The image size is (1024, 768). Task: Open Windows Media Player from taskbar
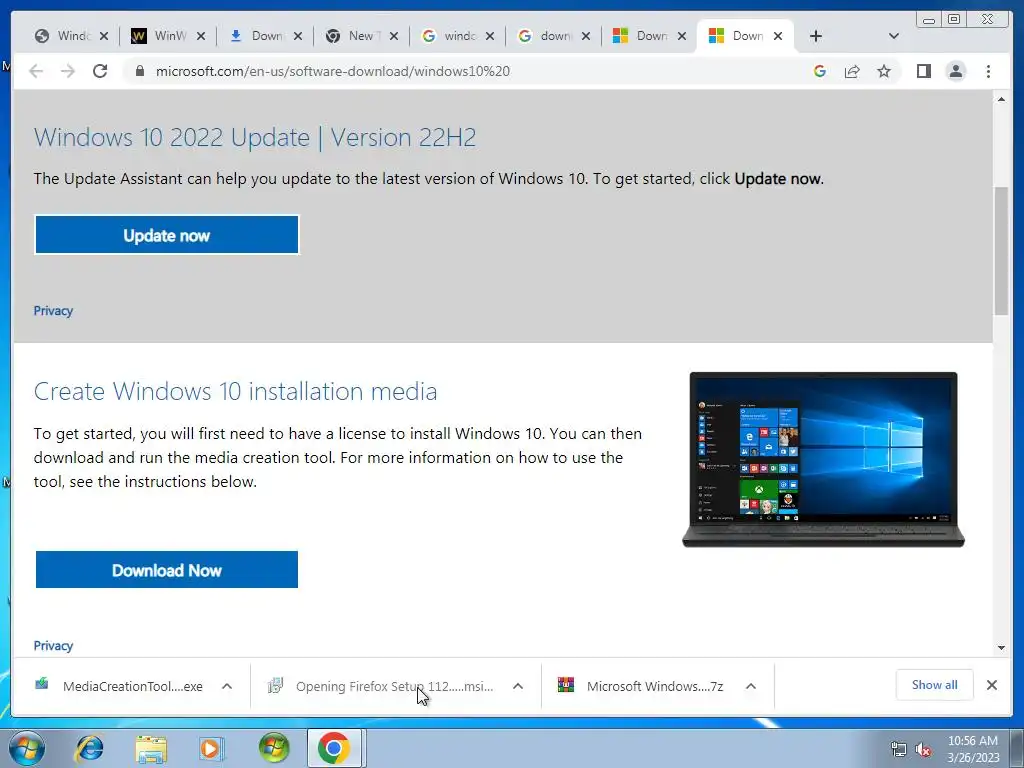pyautogui.click(x=211, y=748)
